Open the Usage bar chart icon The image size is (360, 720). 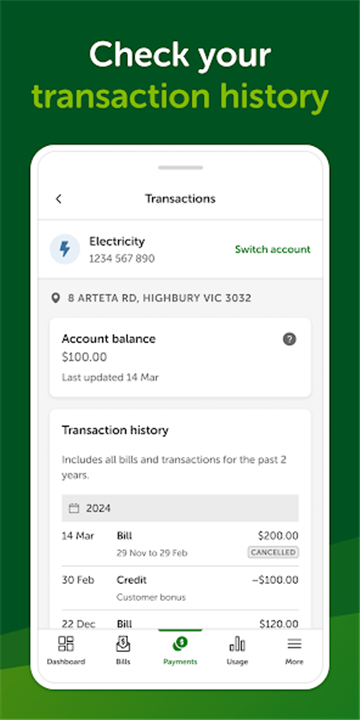[237, 644]
